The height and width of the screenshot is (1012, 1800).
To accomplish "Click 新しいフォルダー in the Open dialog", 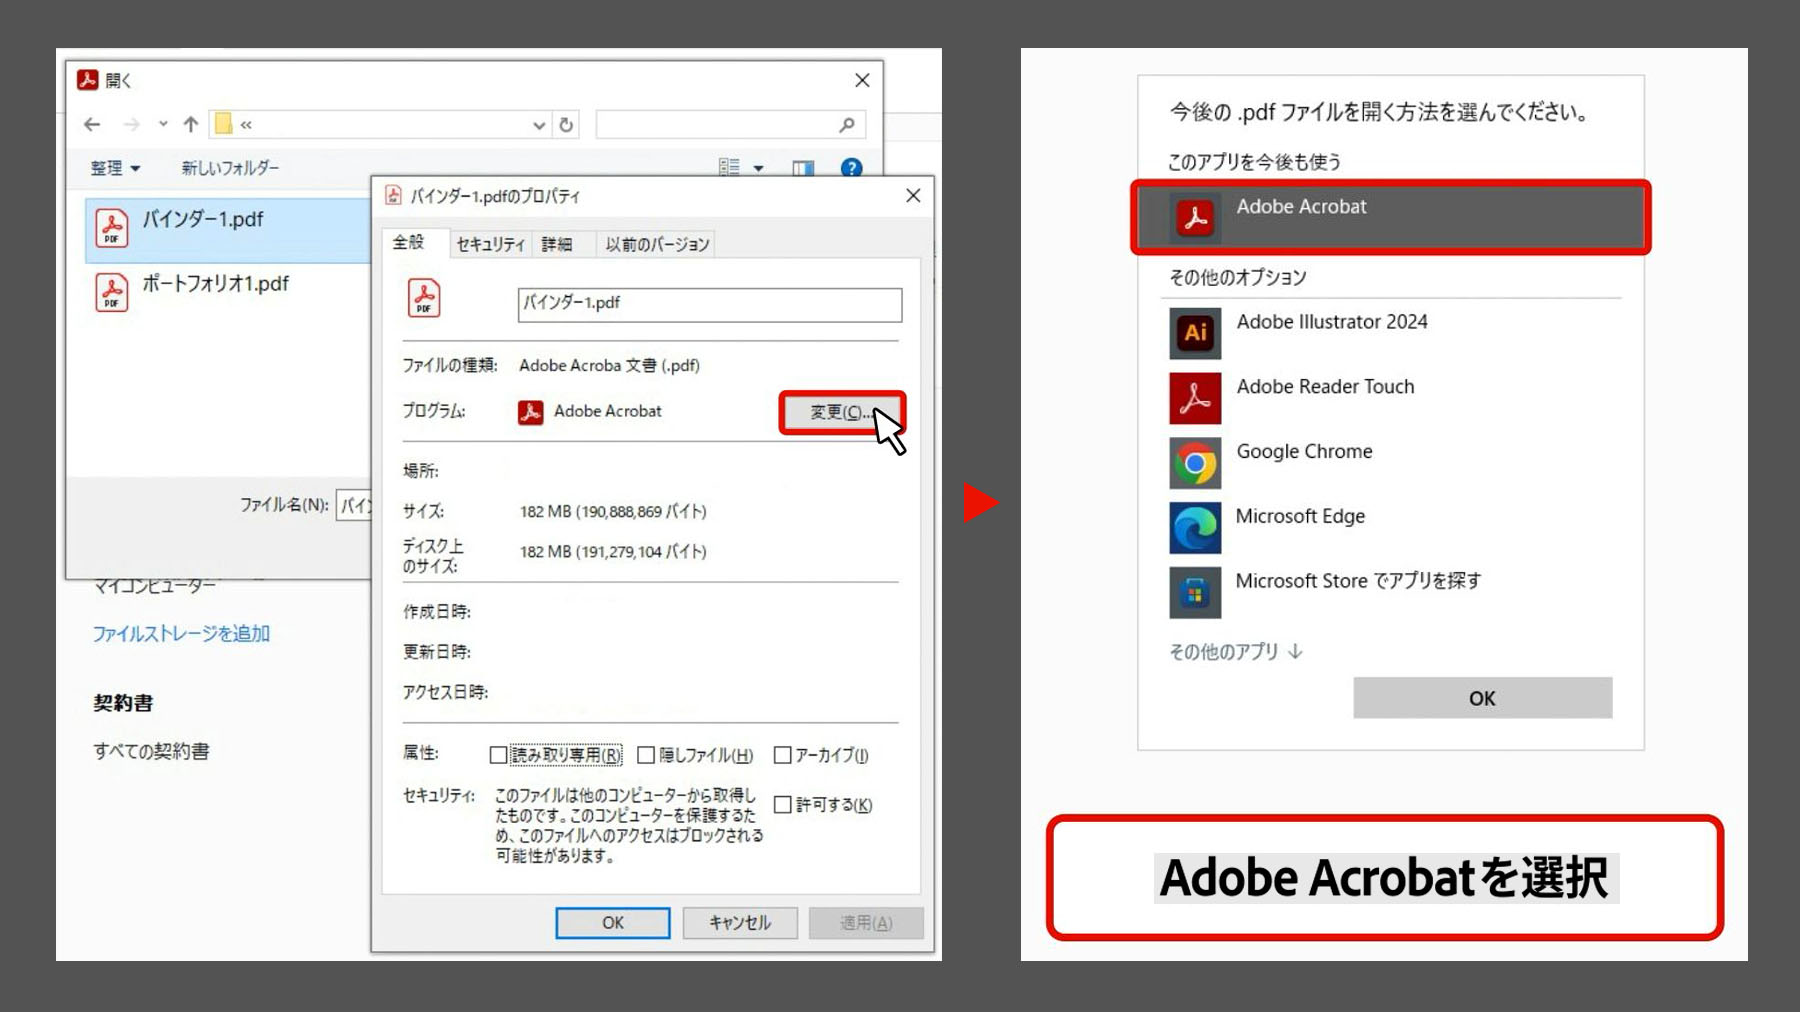I will pos(230,168).
